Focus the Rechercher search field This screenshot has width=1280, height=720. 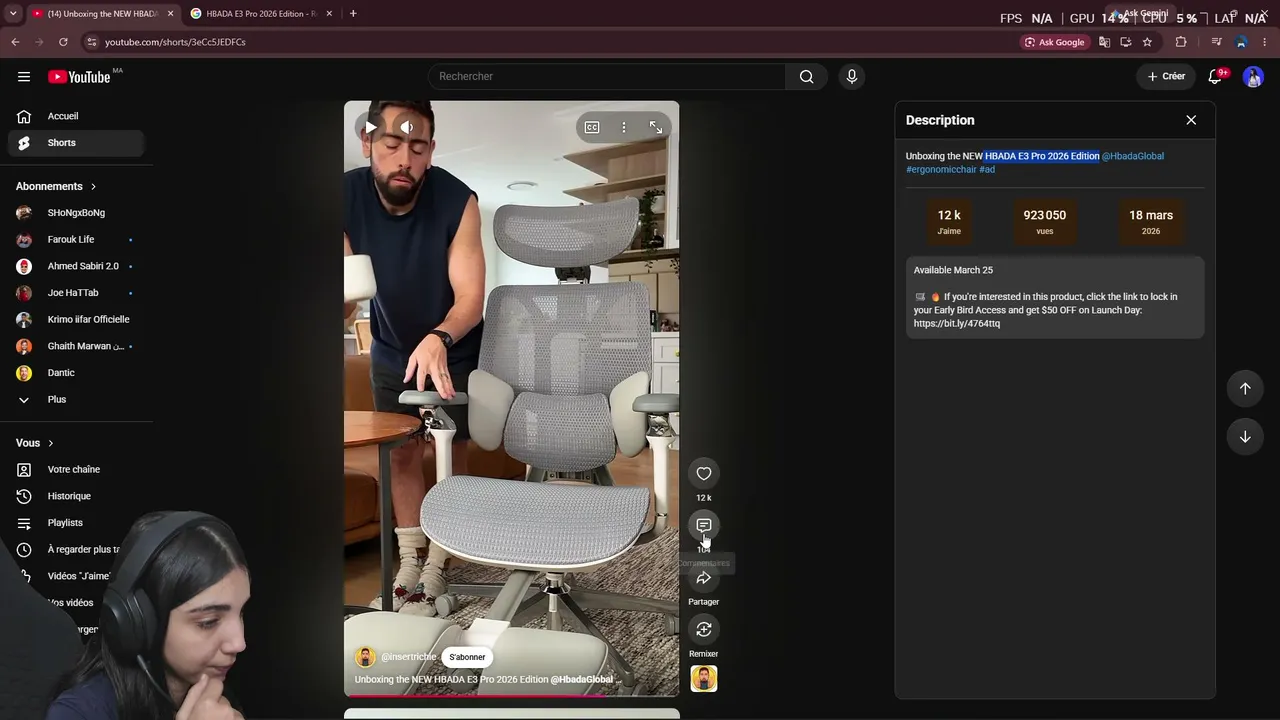(x=607, y=77)
